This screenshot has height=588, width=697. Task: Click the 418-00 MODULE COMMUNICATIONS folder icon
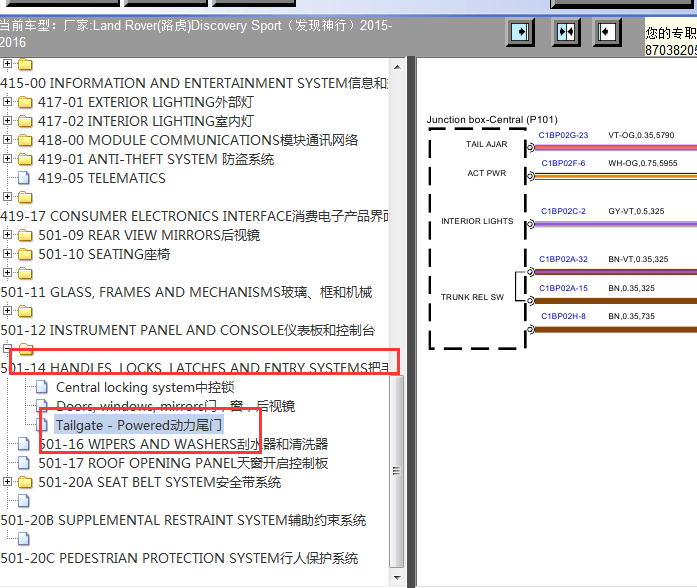25,140
